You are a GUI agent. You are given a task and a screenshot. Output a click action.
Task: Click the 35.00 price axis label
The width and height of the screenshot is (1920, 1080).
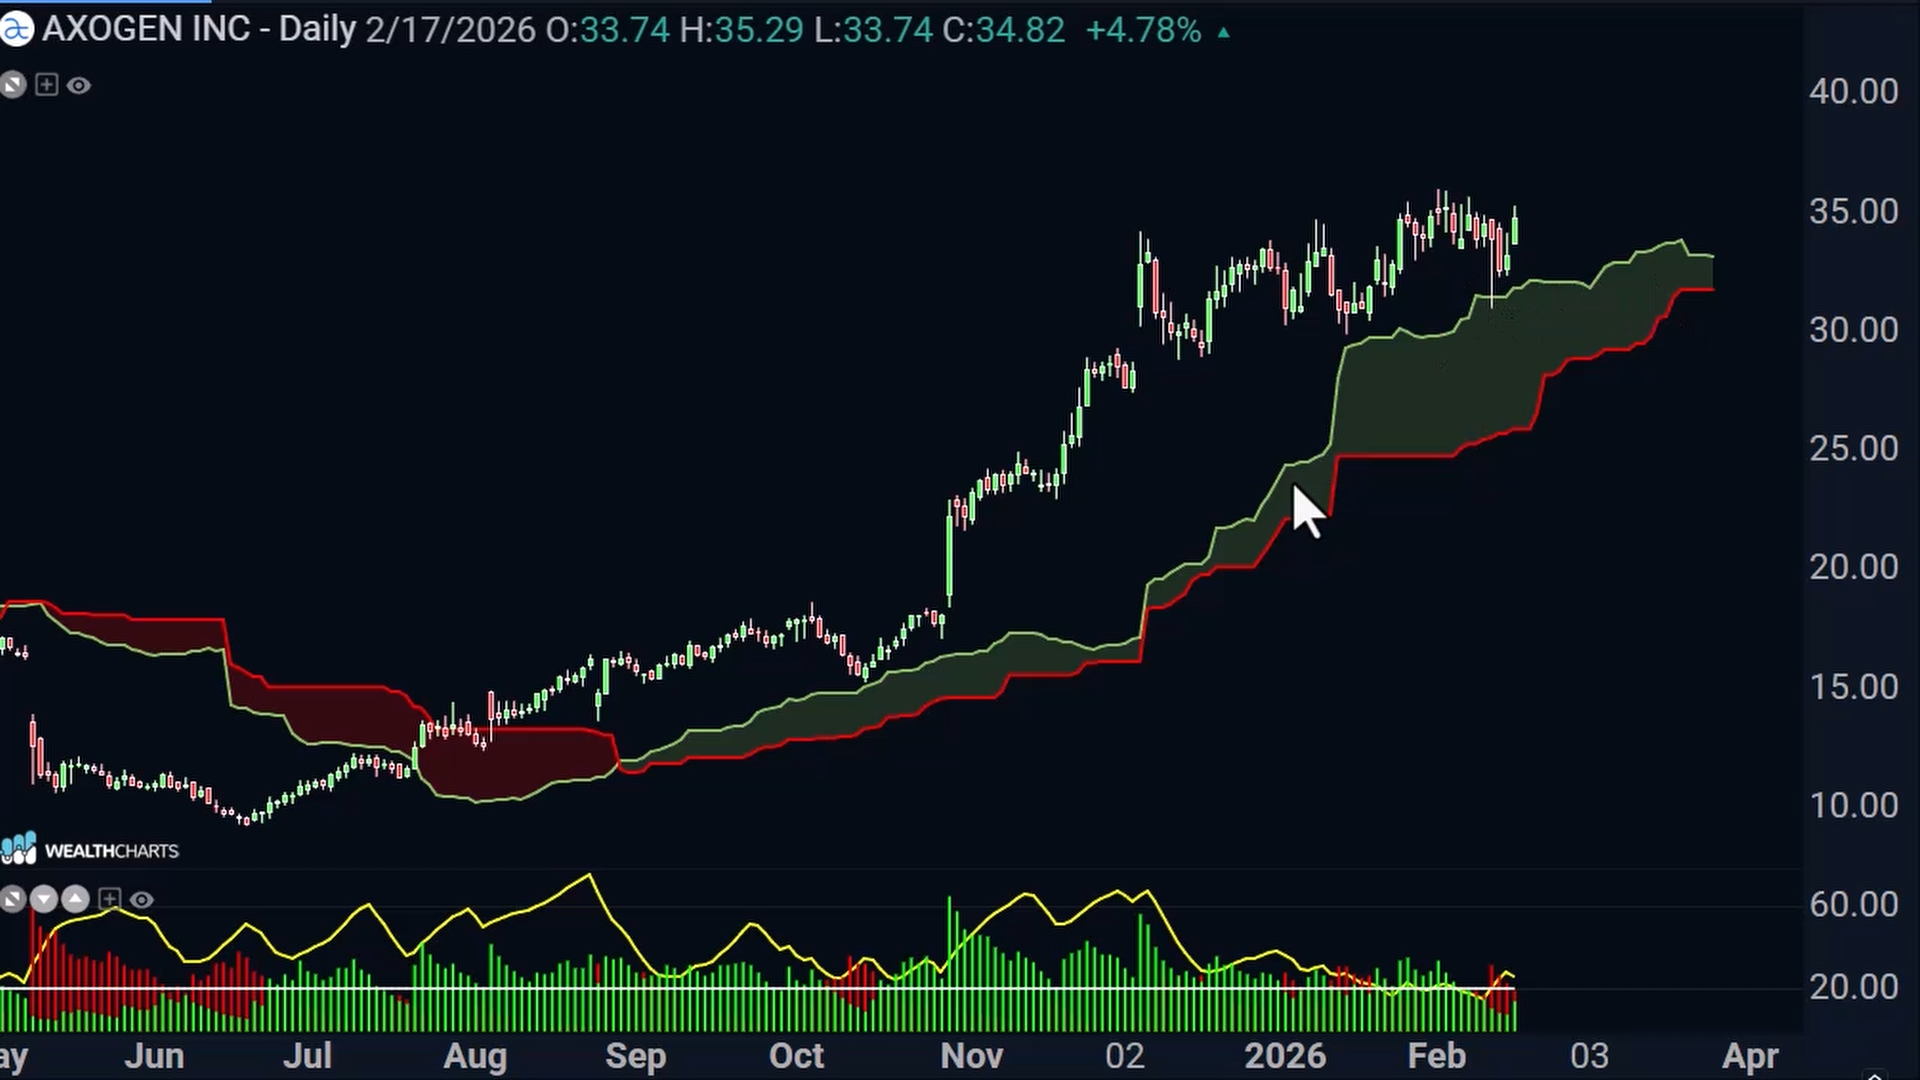pyautogui.click(x=1853, y=211)
